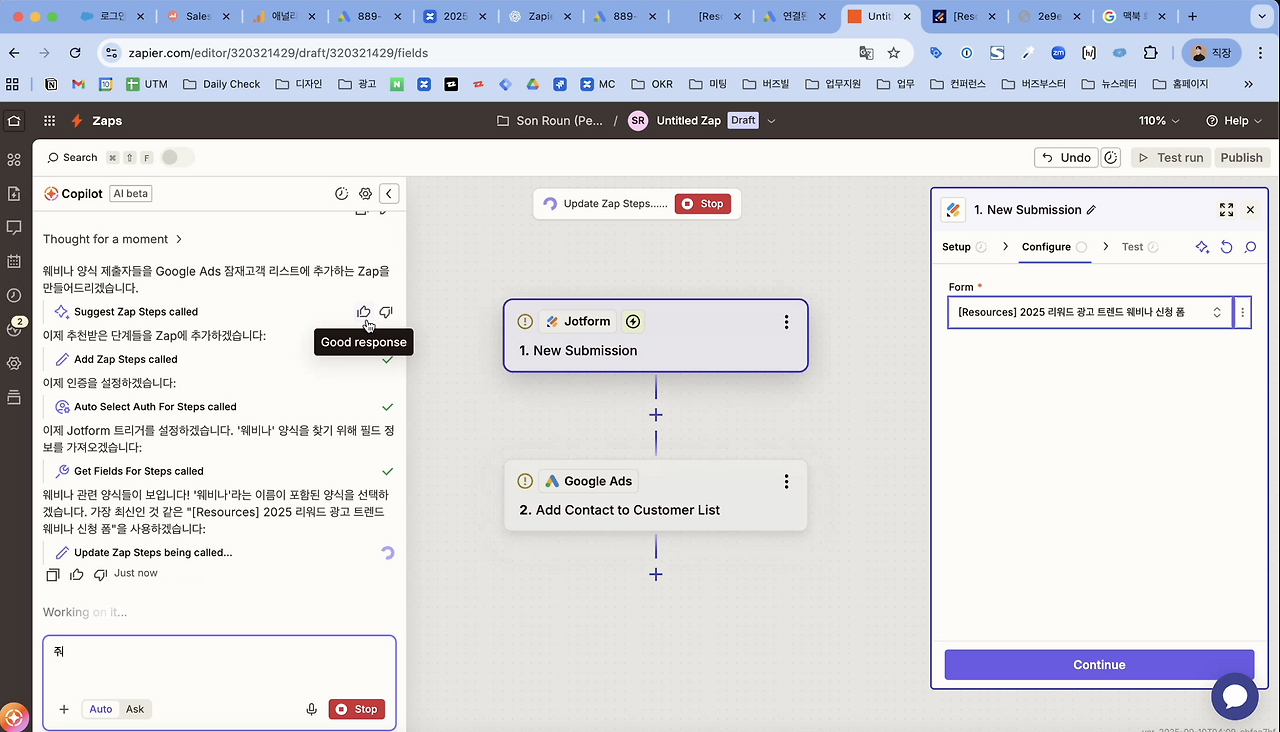Mark Suggest Zap Steps response as good
This screenshot has width=1280, height=732.
[364, 312]
